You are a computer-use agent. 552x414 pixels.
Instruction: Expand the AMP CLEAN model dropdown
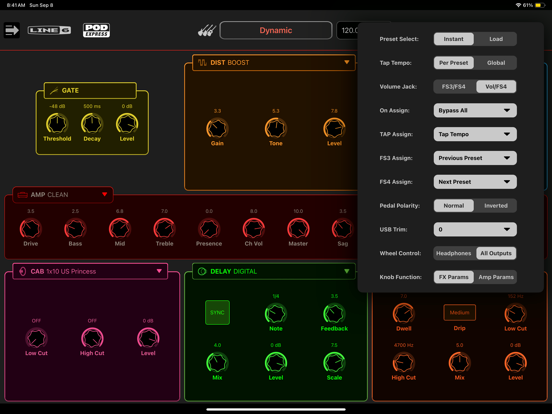pyautogui.click(x=105, y=194)
